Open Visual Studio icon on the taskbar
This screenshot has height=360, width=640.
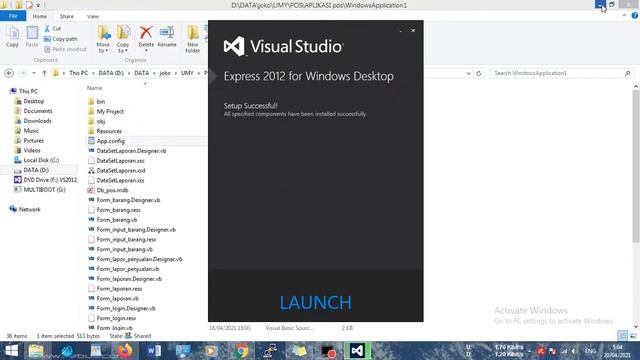(x=357, y=351)
